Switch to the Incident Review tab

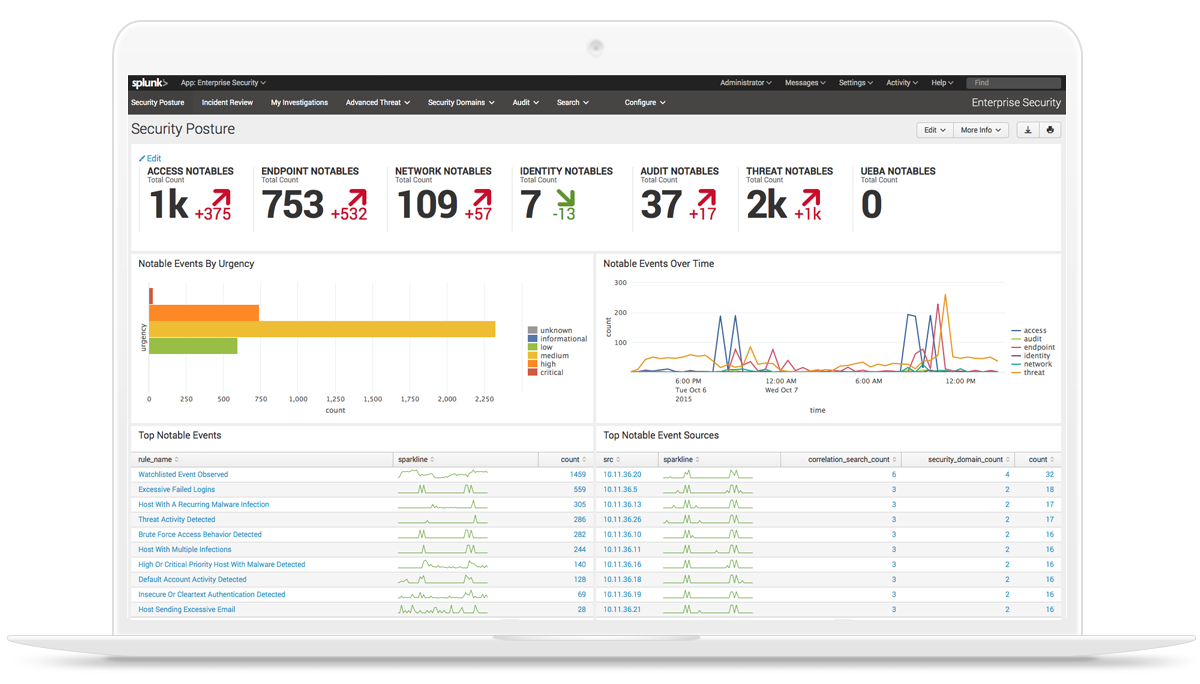(228, 102)
